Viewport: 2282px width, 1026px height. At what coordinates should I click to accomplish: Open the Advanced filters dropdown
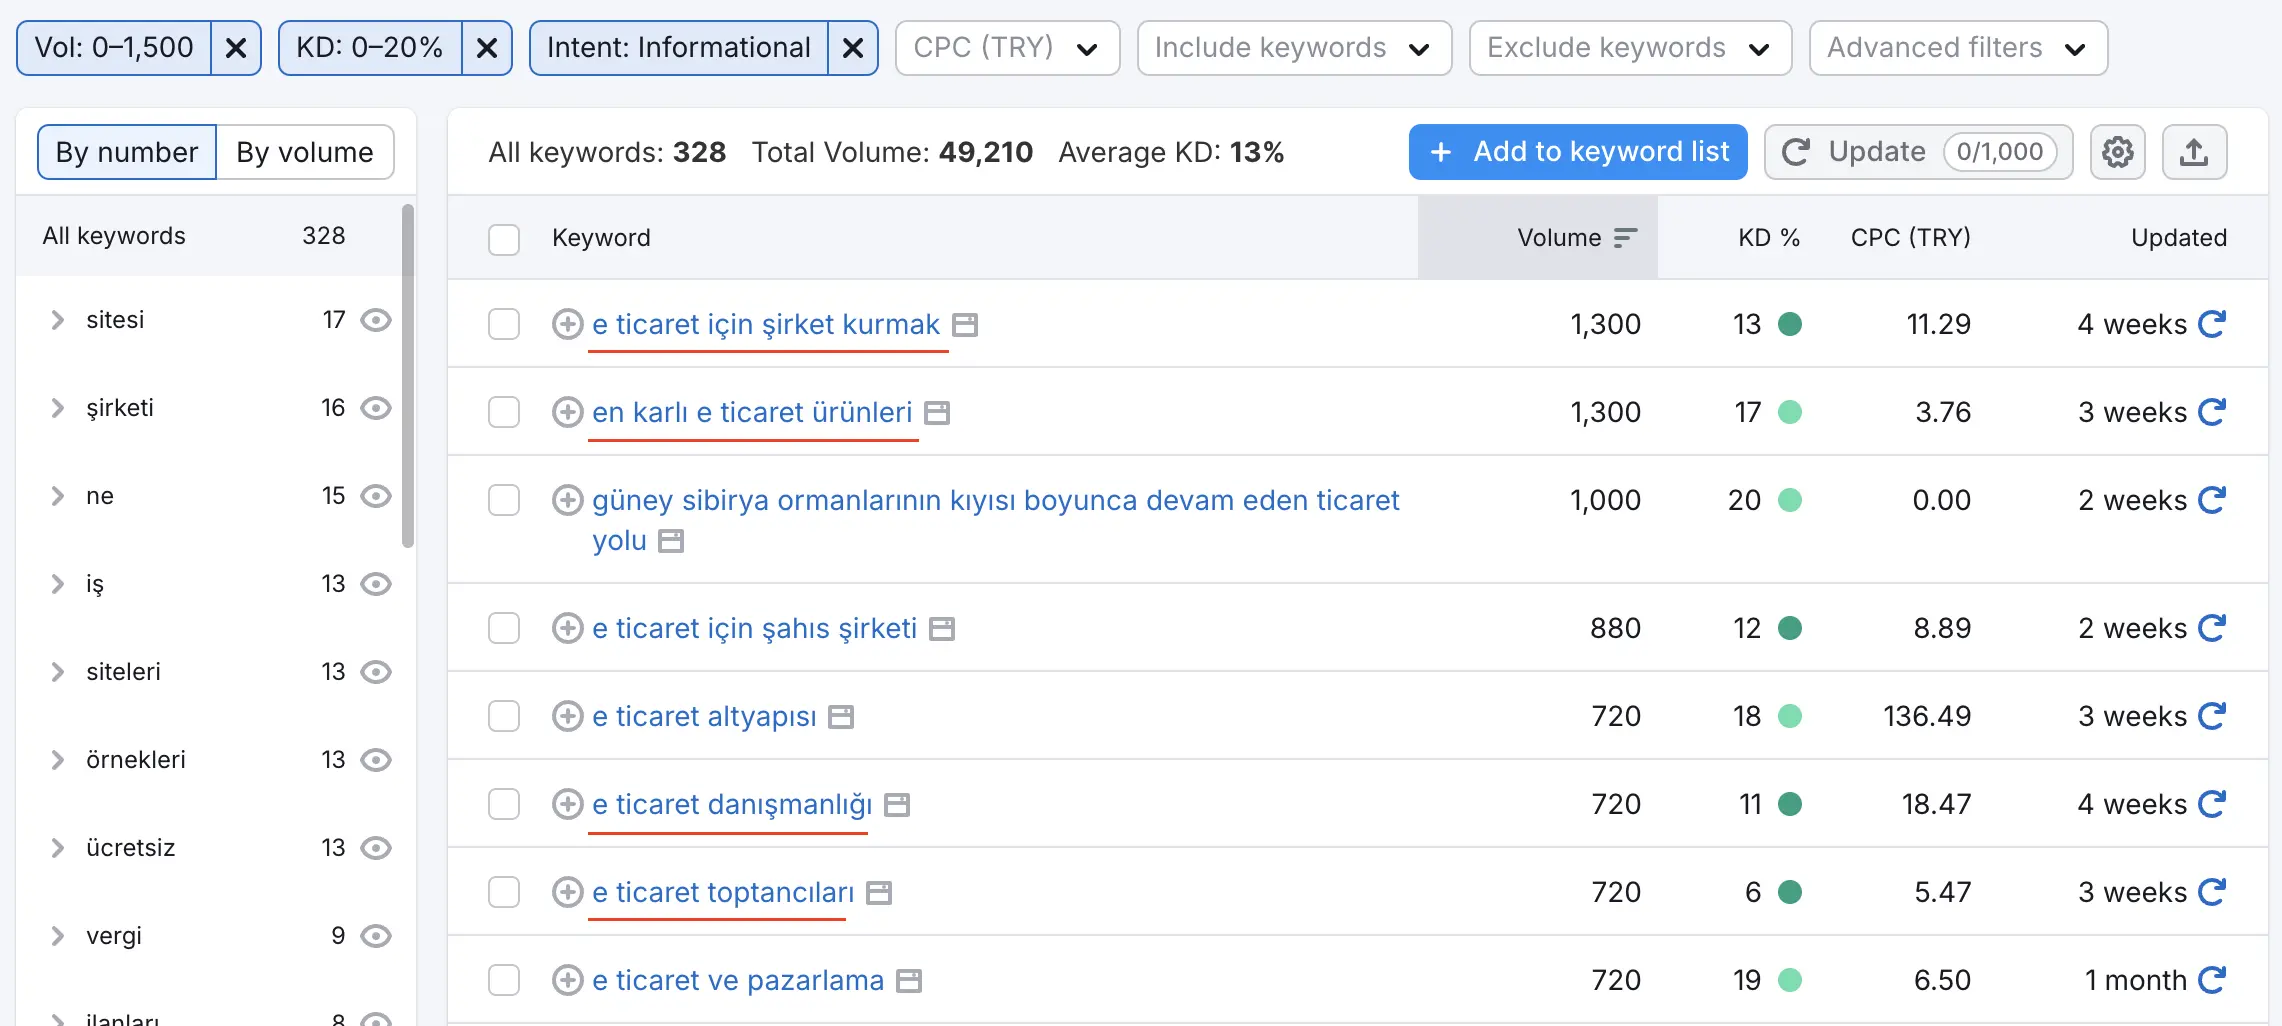pos(1958,48)
